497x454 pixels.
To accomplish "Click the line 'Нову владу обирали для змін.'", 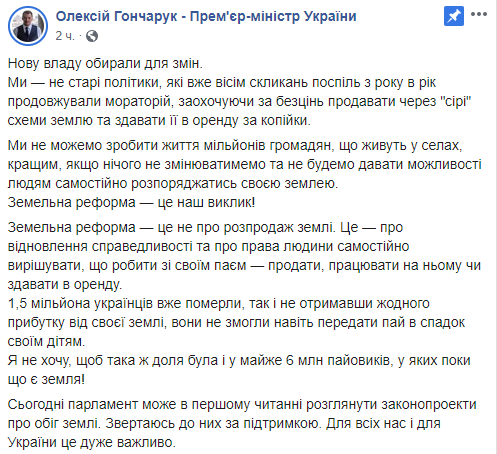I will [x=105, y=63].
